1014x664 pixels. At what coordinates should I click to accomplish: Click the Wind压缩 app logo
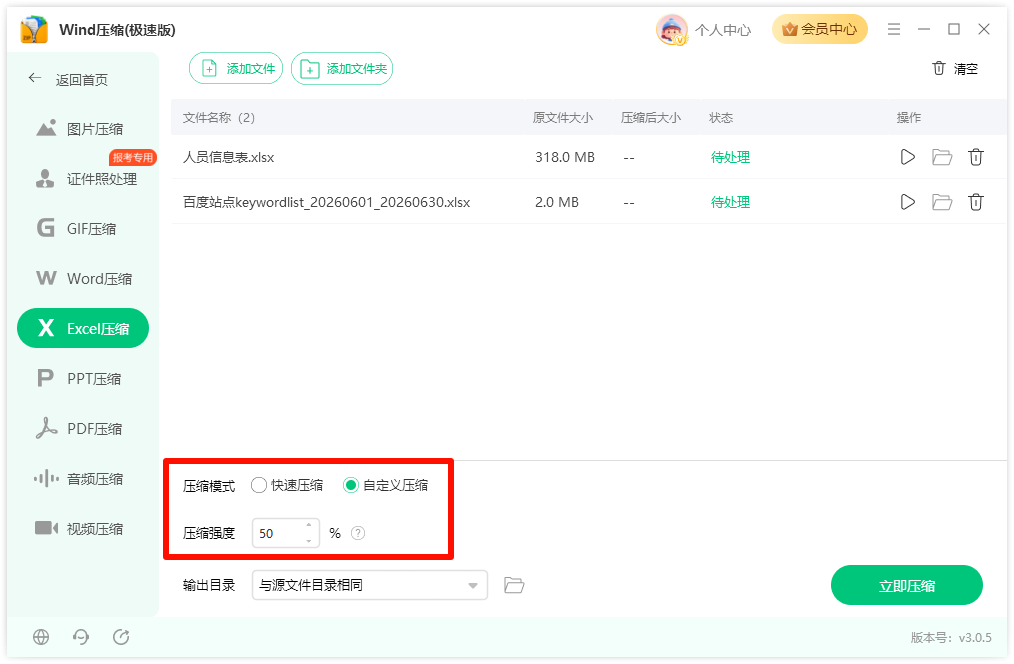[34, 30]
